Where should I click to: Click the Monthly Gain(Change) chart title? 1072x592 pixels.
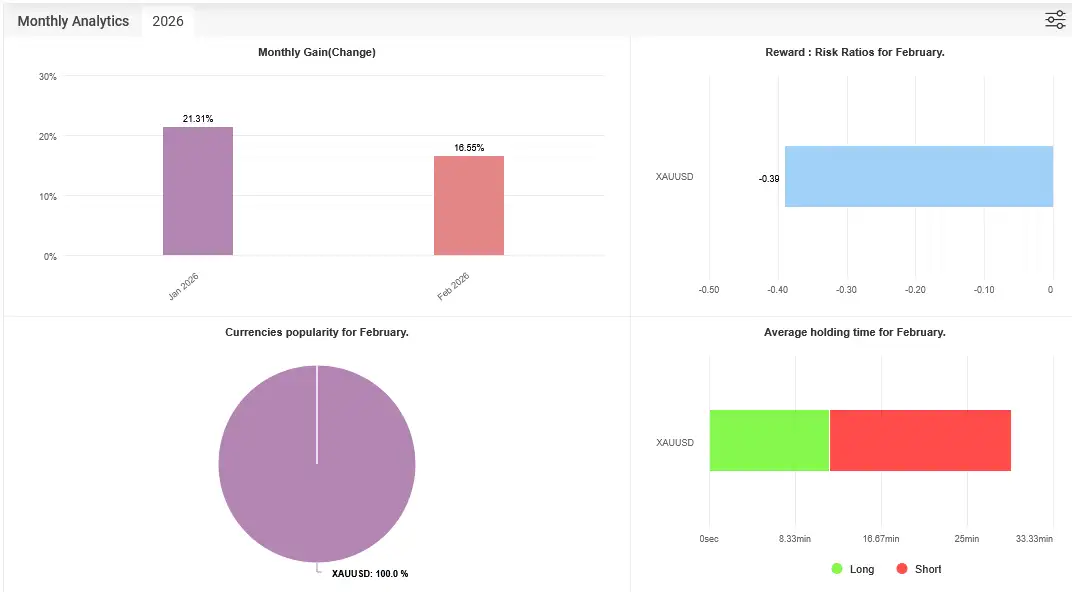point(316,52)
